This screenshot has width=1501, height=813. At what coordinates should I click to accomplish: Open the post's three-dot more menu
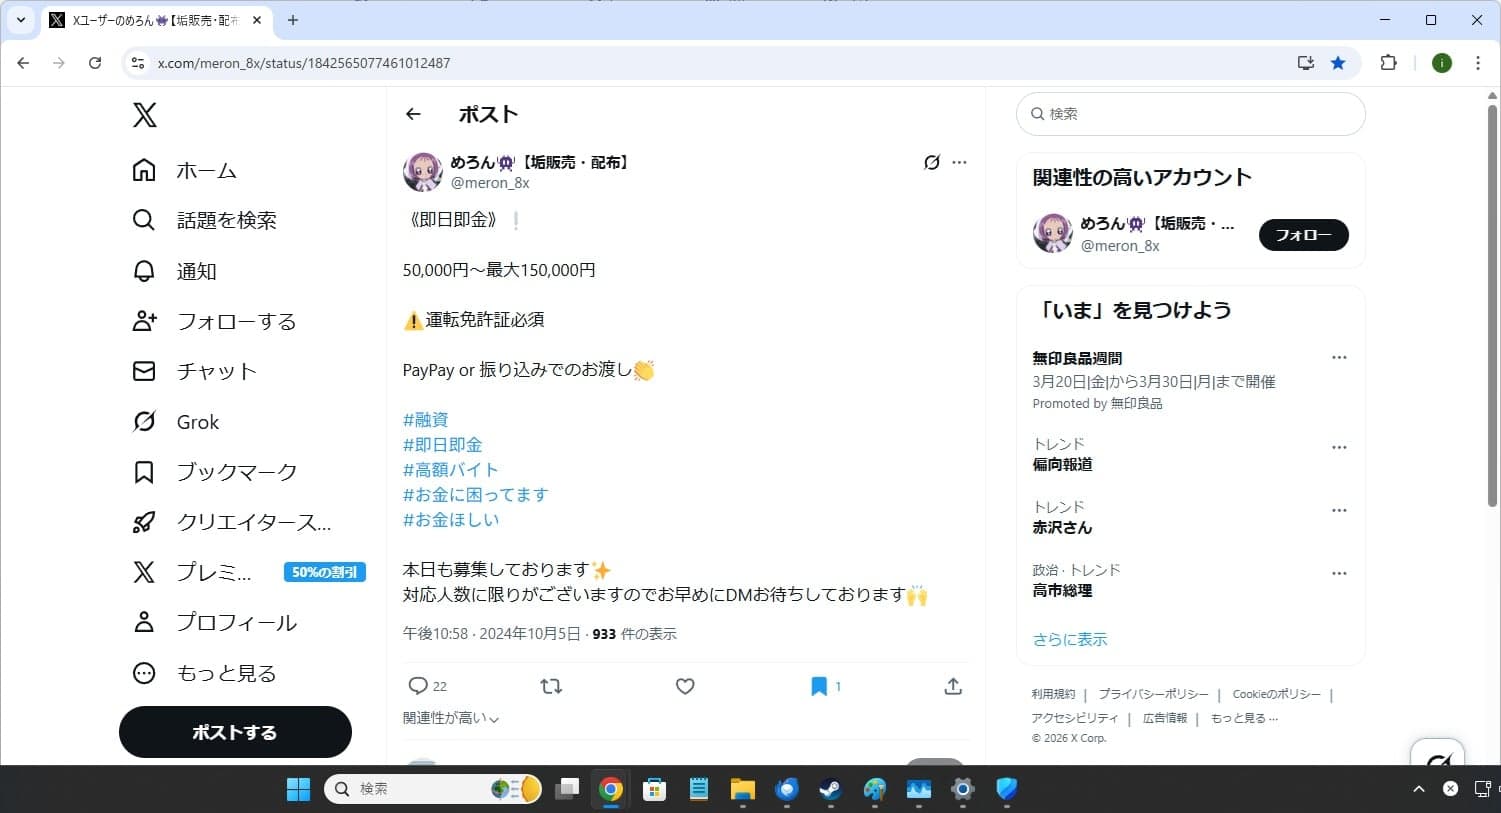coord(960,162)
